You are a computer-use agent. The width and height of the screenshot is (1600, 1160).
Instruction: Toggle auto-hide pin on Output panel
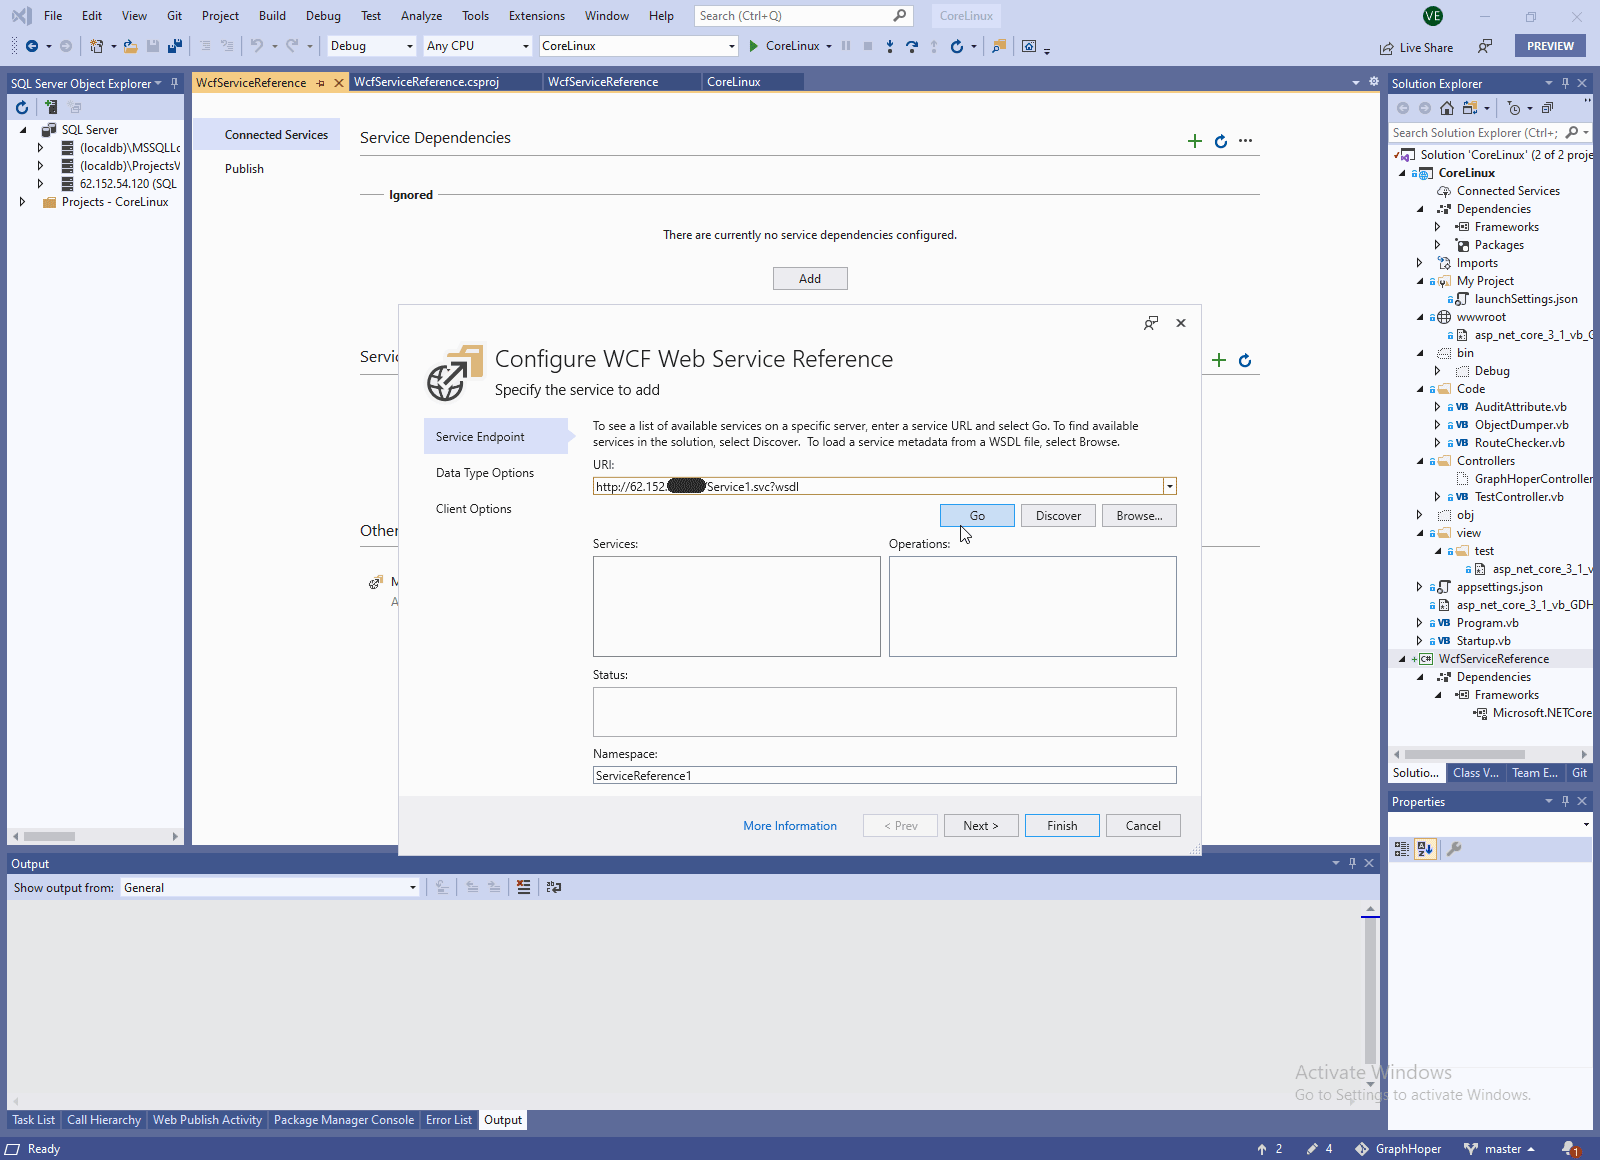1352,863
